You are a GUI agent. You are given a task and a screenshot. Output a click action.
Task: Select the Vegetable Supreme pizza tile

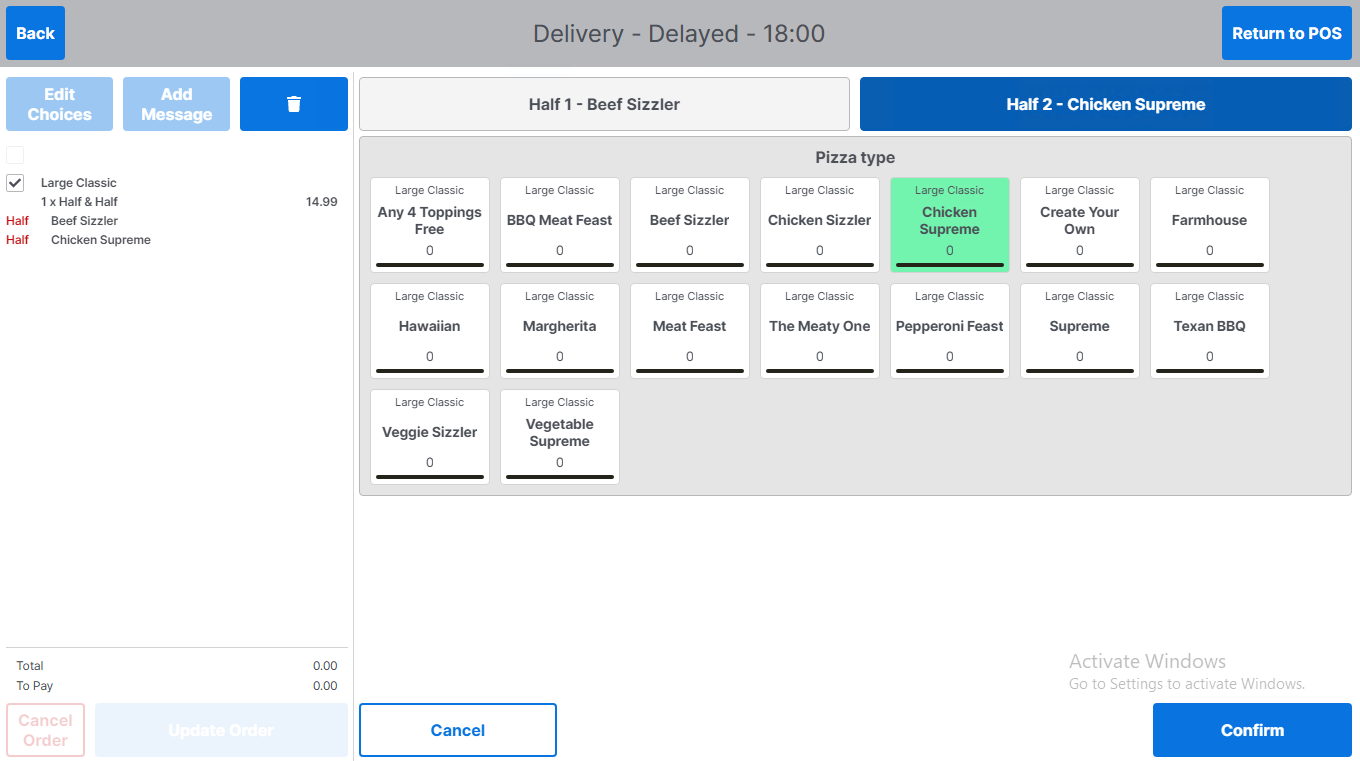pyautogui.click(x=559, y=437)
